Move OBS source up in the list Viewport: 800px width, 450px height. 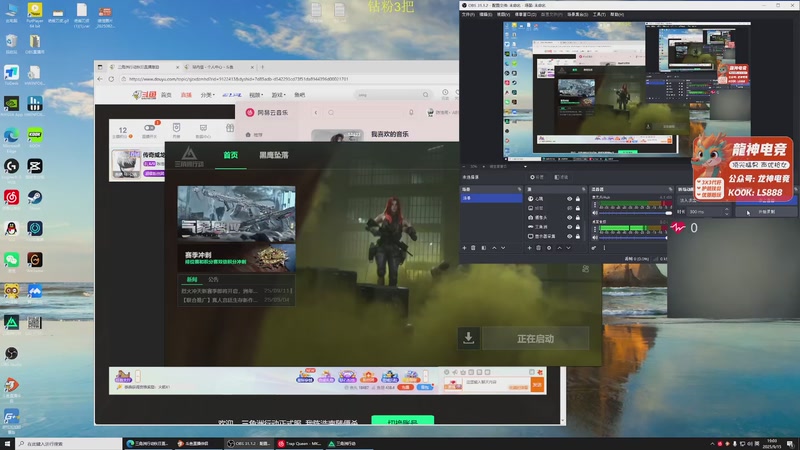(559, 248)
